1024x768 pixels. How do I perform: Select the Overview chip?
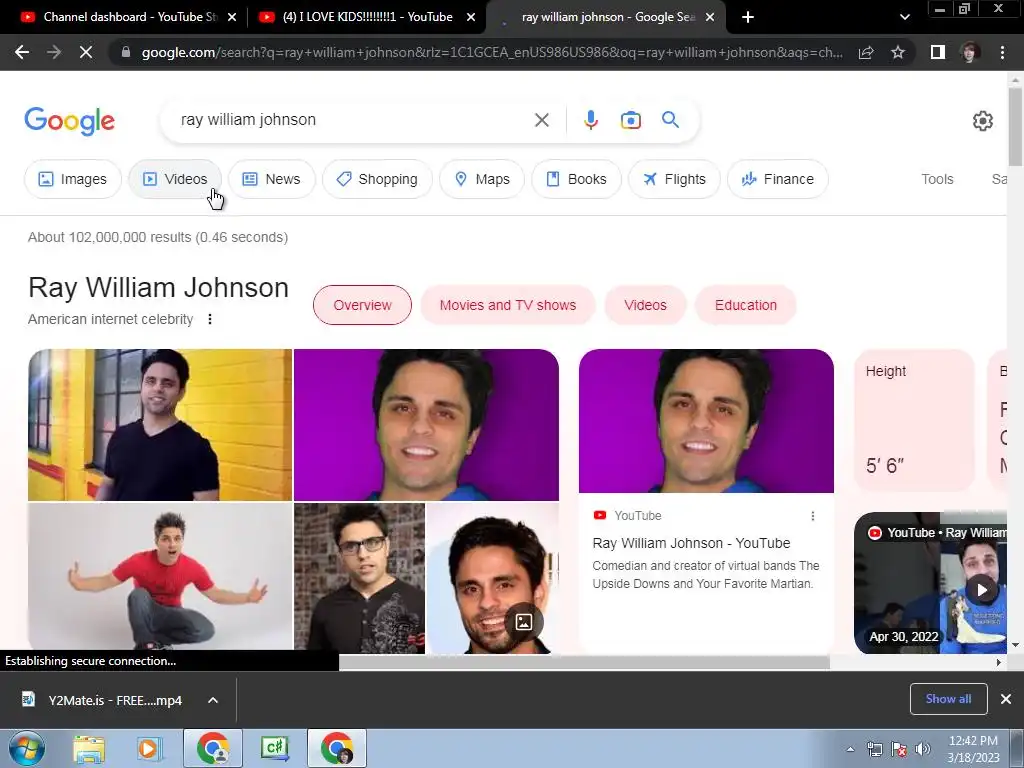pyautogui.click(x=362, y=305)
